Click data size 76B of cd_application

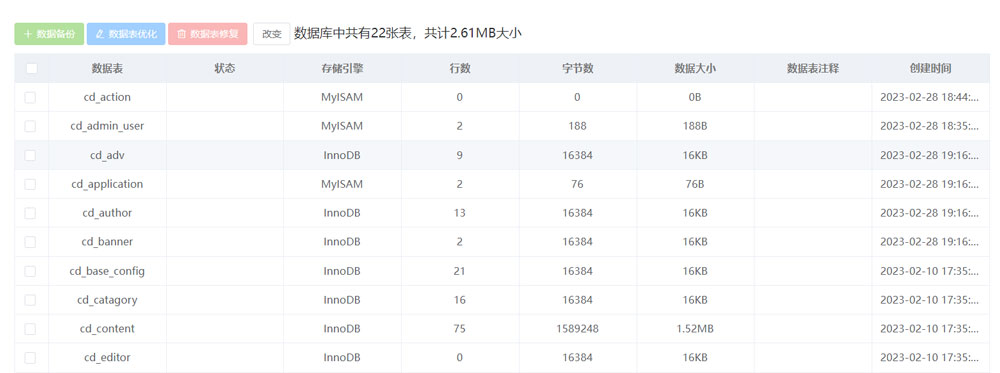click(x=695, y=184)
